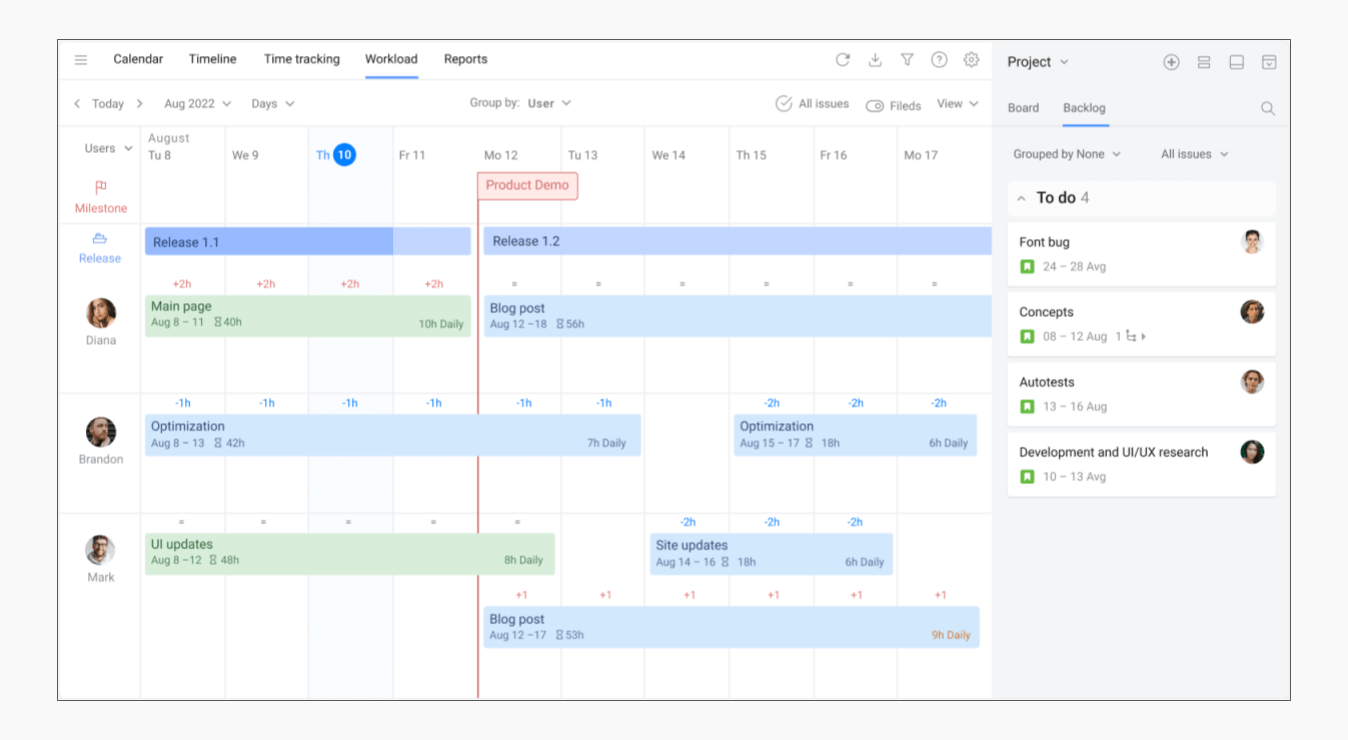Toggle the All issues checkmark option
The image size is (1348, 740).
click(x=812, y=104)
